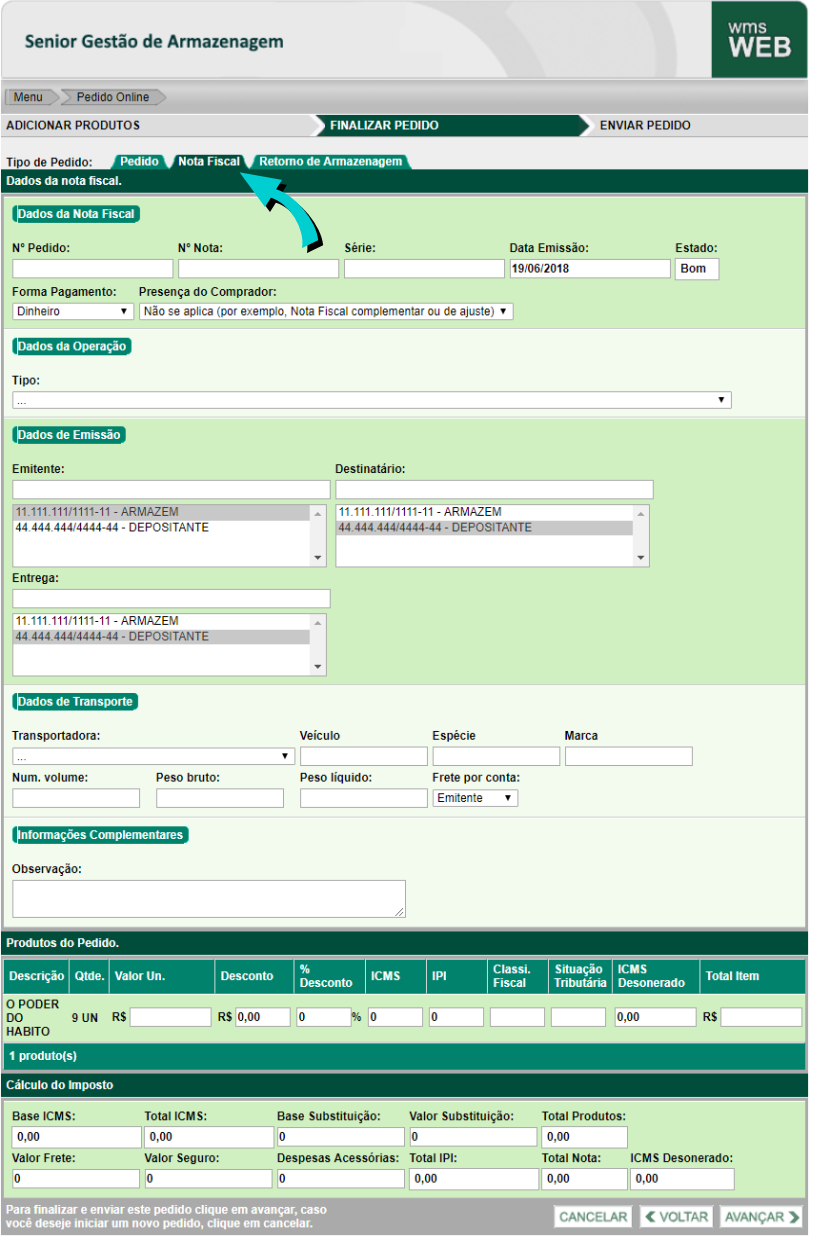The height and width of the screenshot is (1250, 820).
Task: Click the IPI product field
Action: [x=456, y=1017]
